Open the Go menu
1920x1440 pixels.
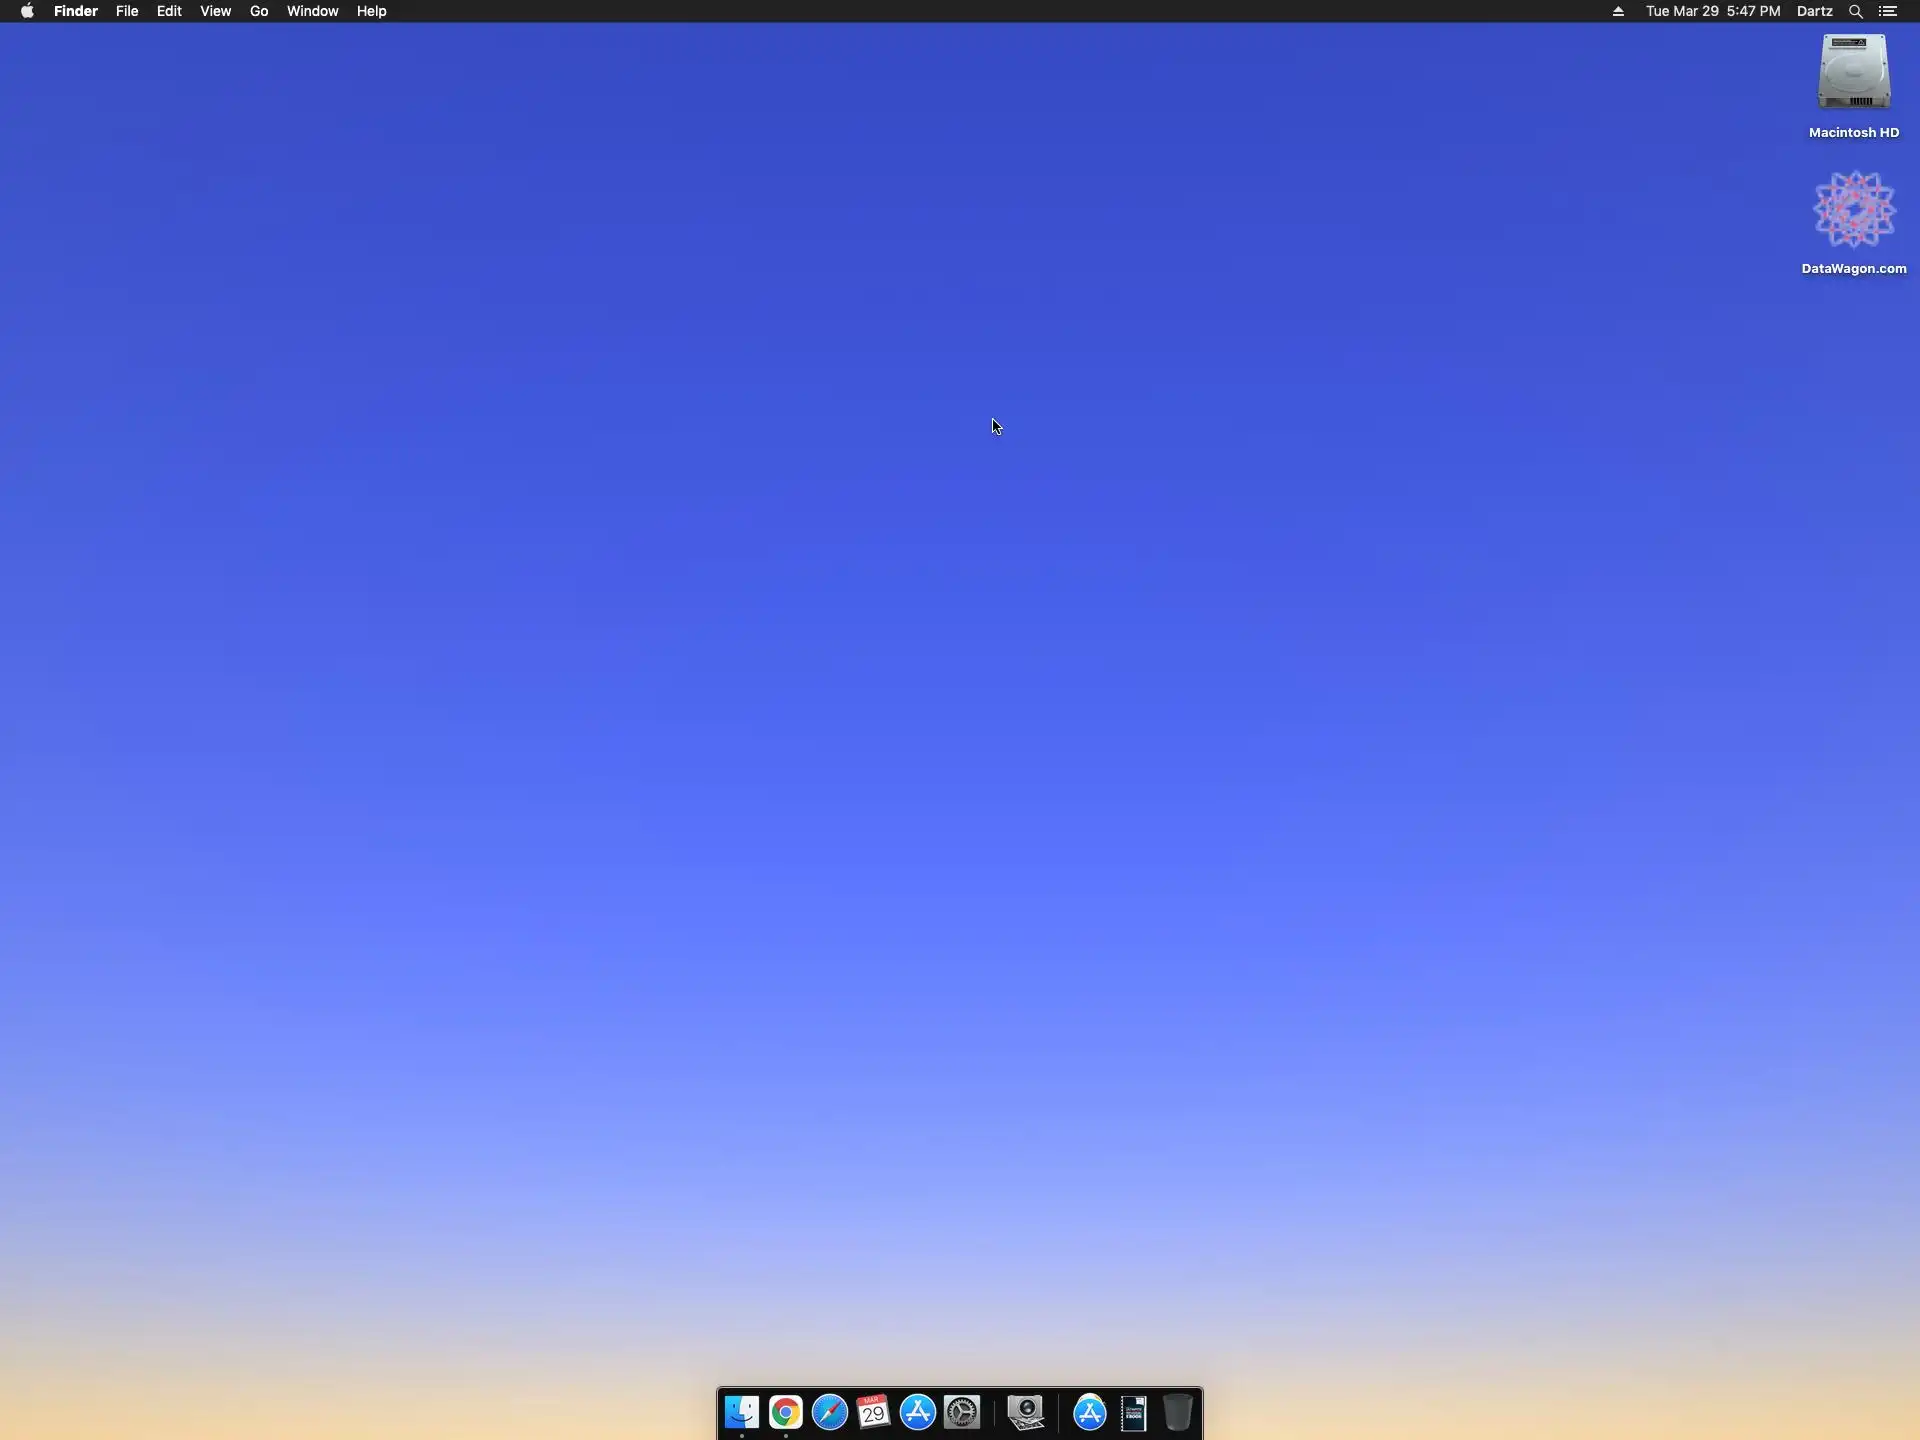pos(259,11)
